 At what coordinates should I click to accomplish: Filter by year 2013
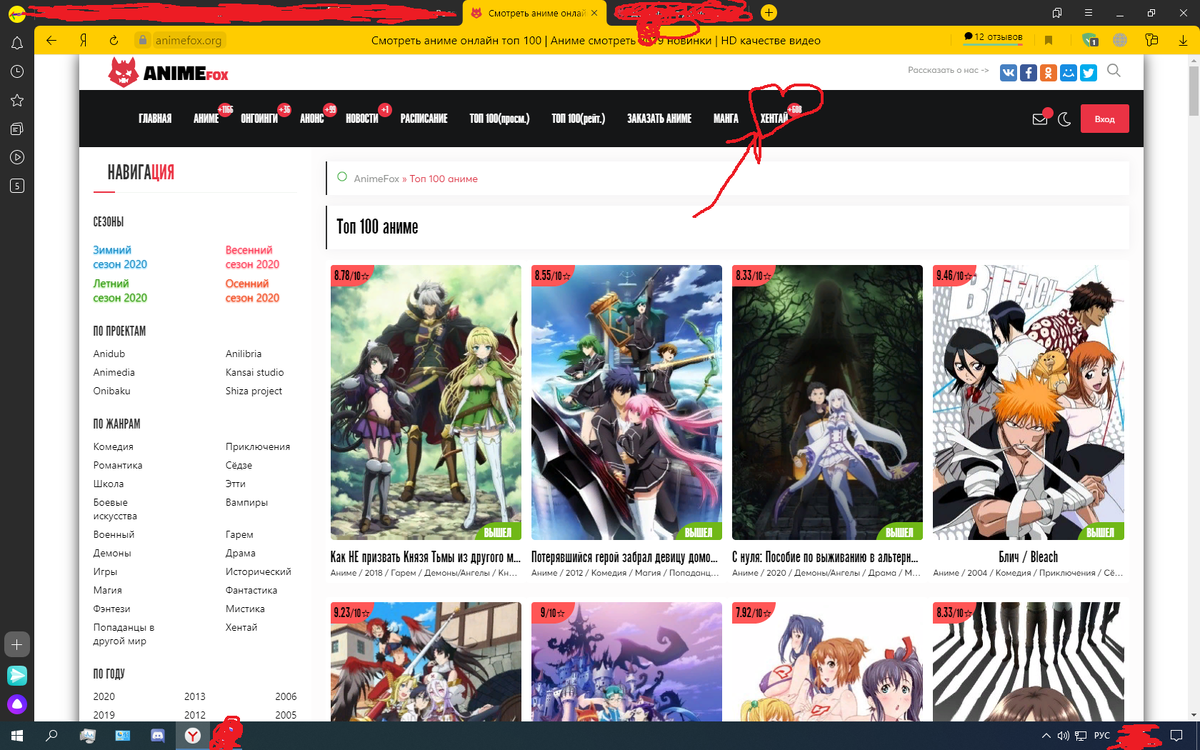[195, 696]
